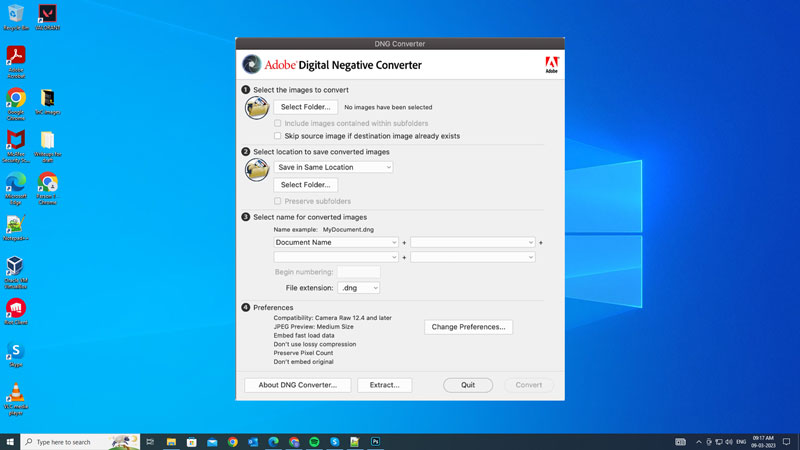The width and height of the screenshot is (800, 450).
Task: Open Photoshop from the taskbar
Action: point(376,442)
